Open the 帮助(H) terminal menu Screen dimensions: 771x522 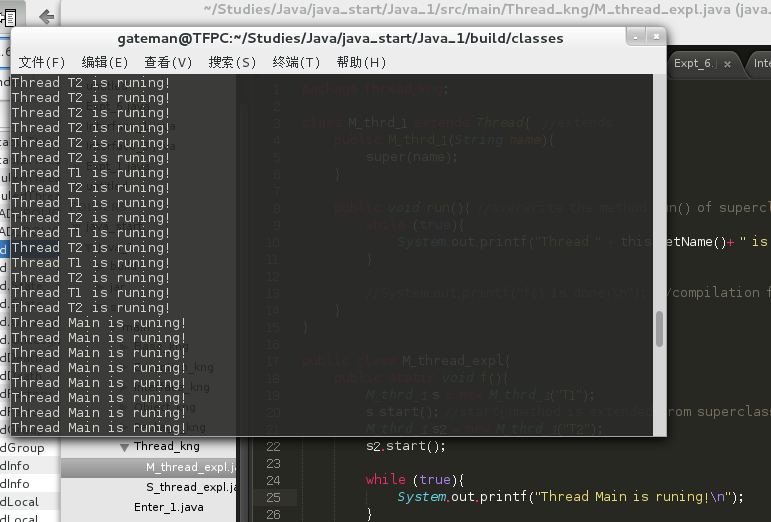point(361,62)
